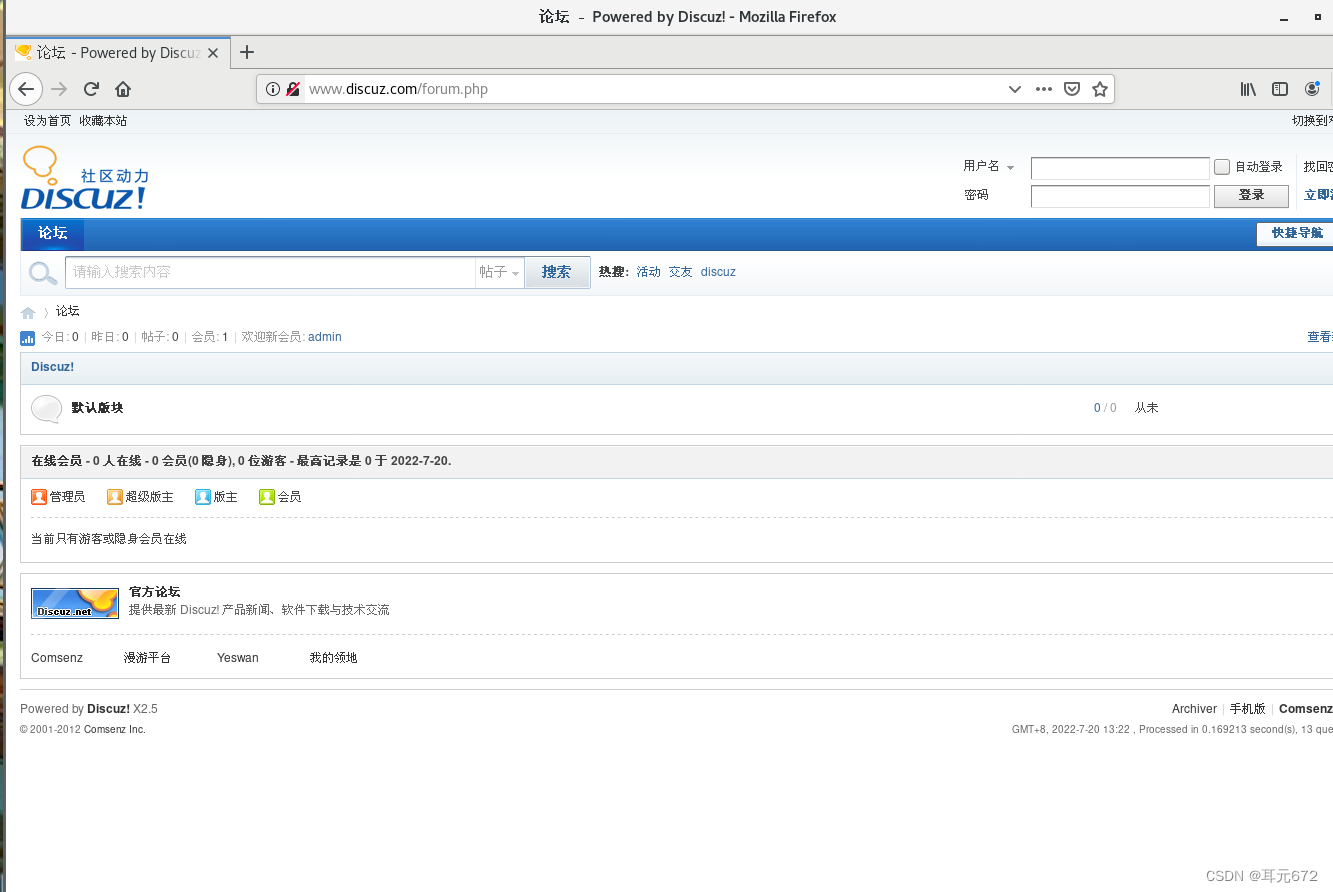Click the forum search box 请输入搜索内容

click(270, 272)
